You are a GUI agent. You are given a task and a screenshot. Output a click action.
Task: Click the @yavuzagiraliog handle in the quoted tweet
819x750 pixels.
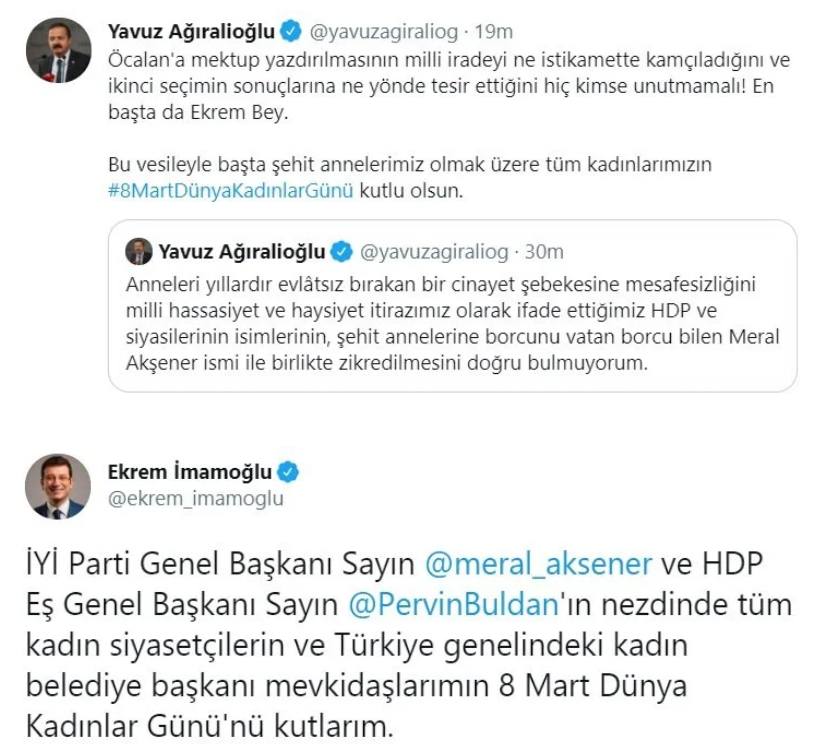434,252
